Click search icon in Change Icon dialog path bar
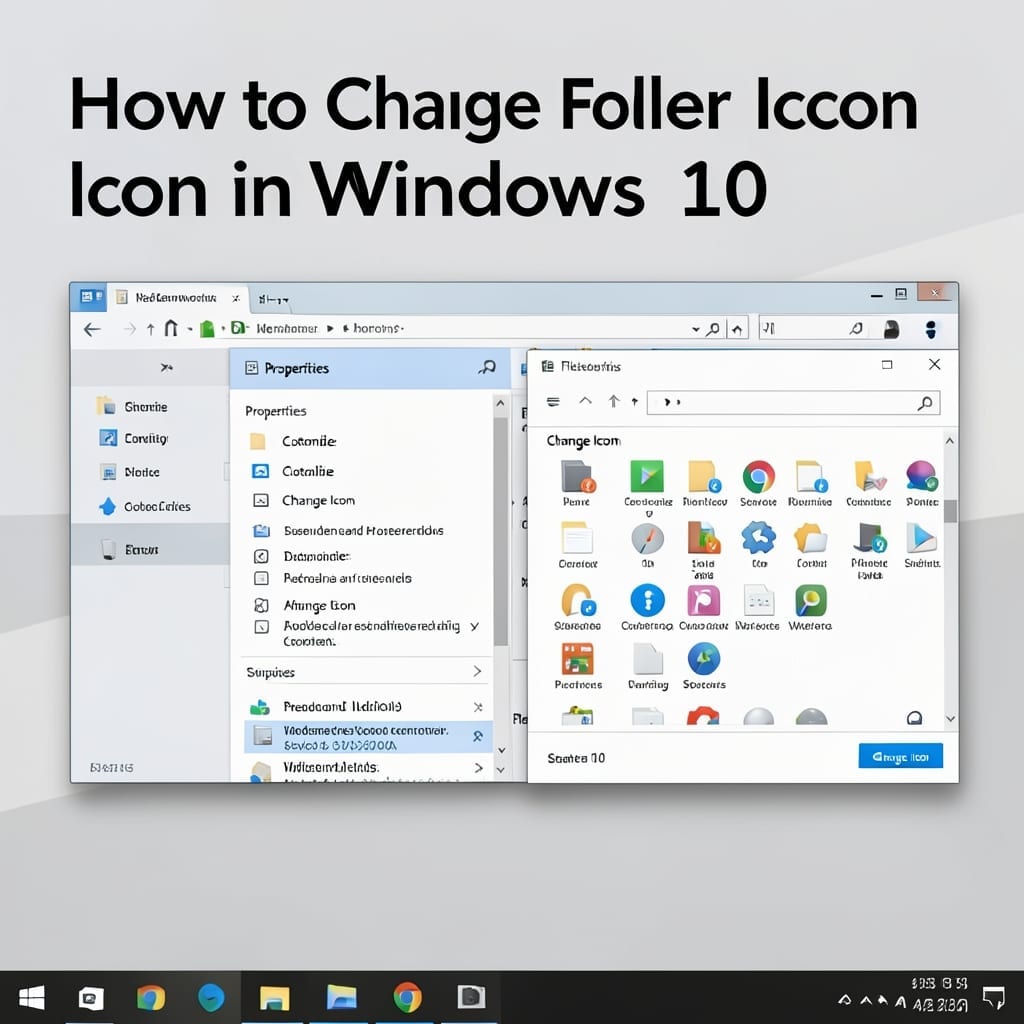This screenshot has height=1024, width=1024. coord(925,403)
